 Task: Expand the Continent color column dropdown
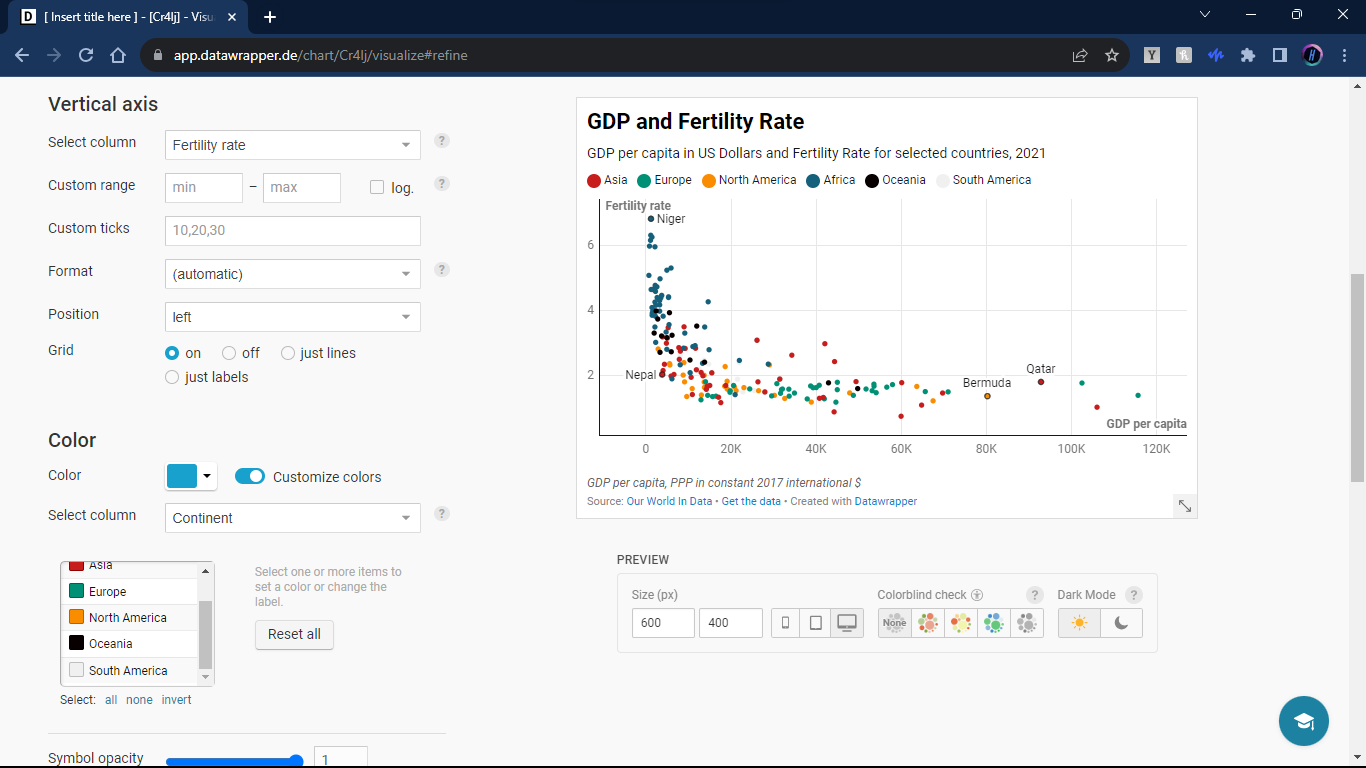[292, 518]
